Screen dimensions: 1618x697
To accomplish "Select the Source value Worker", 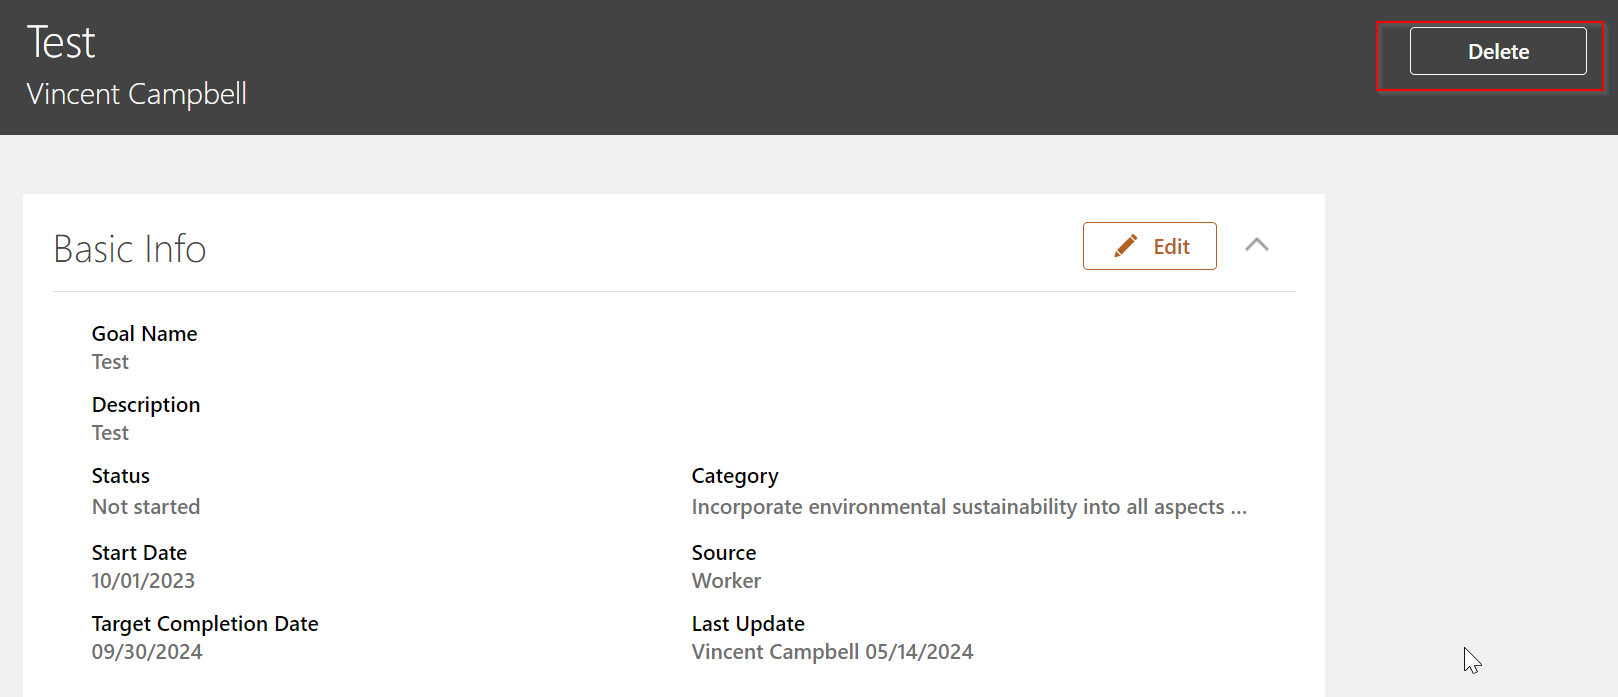I will (726, 580).
